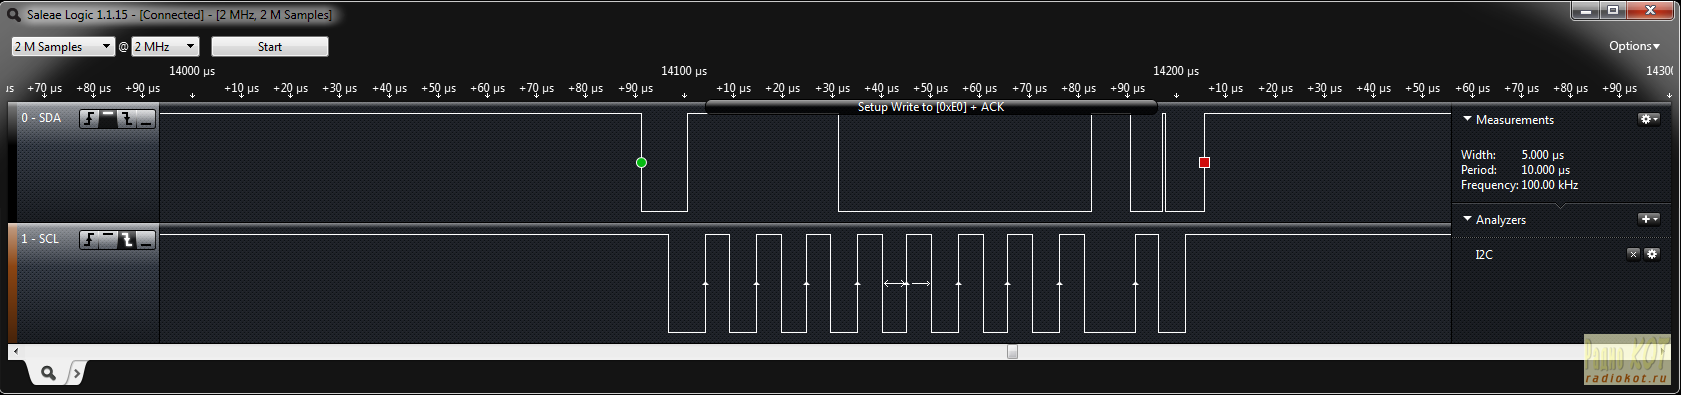Set low level trigger on SCL channel
1681x395 pixels.
point(146,240)
